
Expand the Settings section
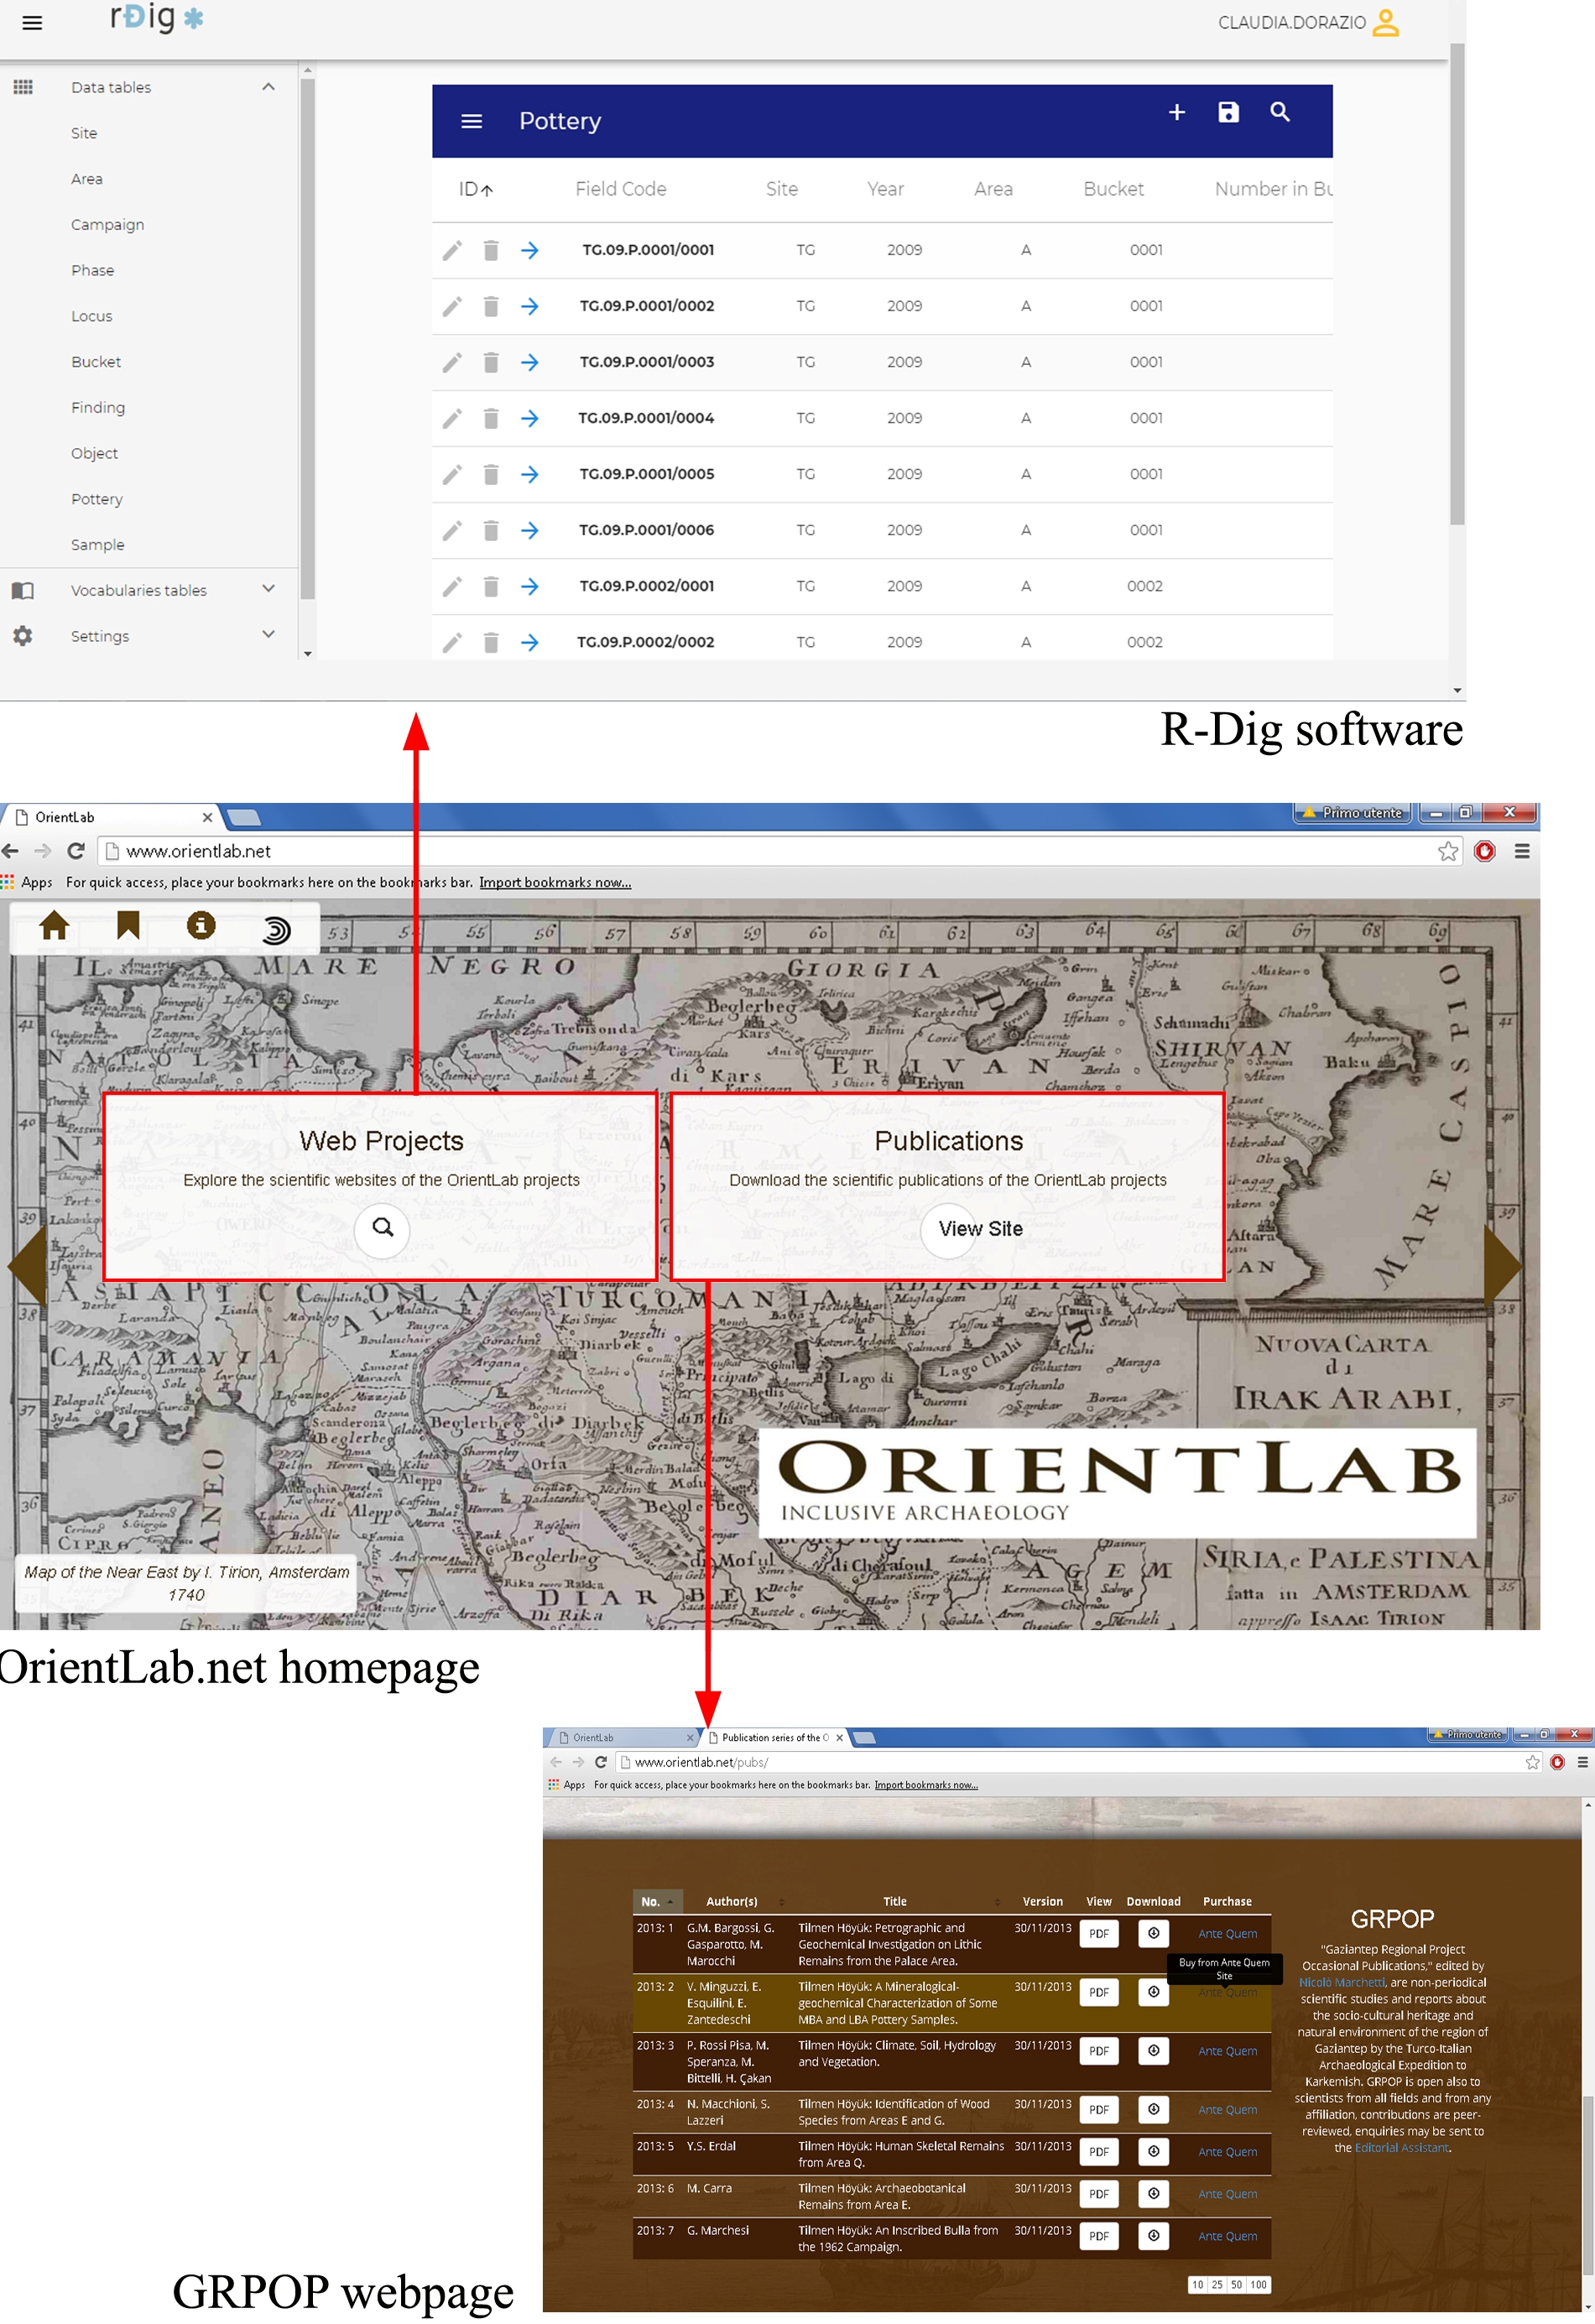pos(268,635)
